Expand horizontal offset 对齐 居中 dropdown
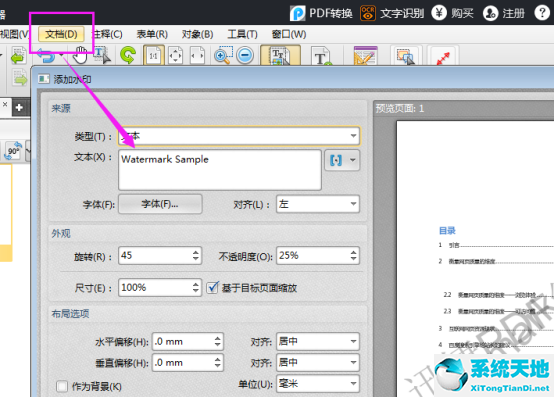The width and height of the screenshot is (554, 397). tap(318, 342)
